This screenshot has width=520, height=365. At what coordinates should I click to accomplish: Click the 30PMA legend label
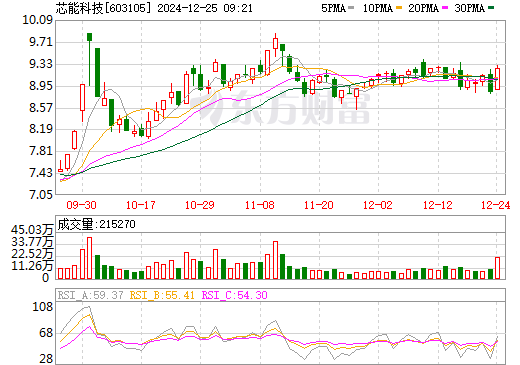pyautogui.click(x=469, y=8)
